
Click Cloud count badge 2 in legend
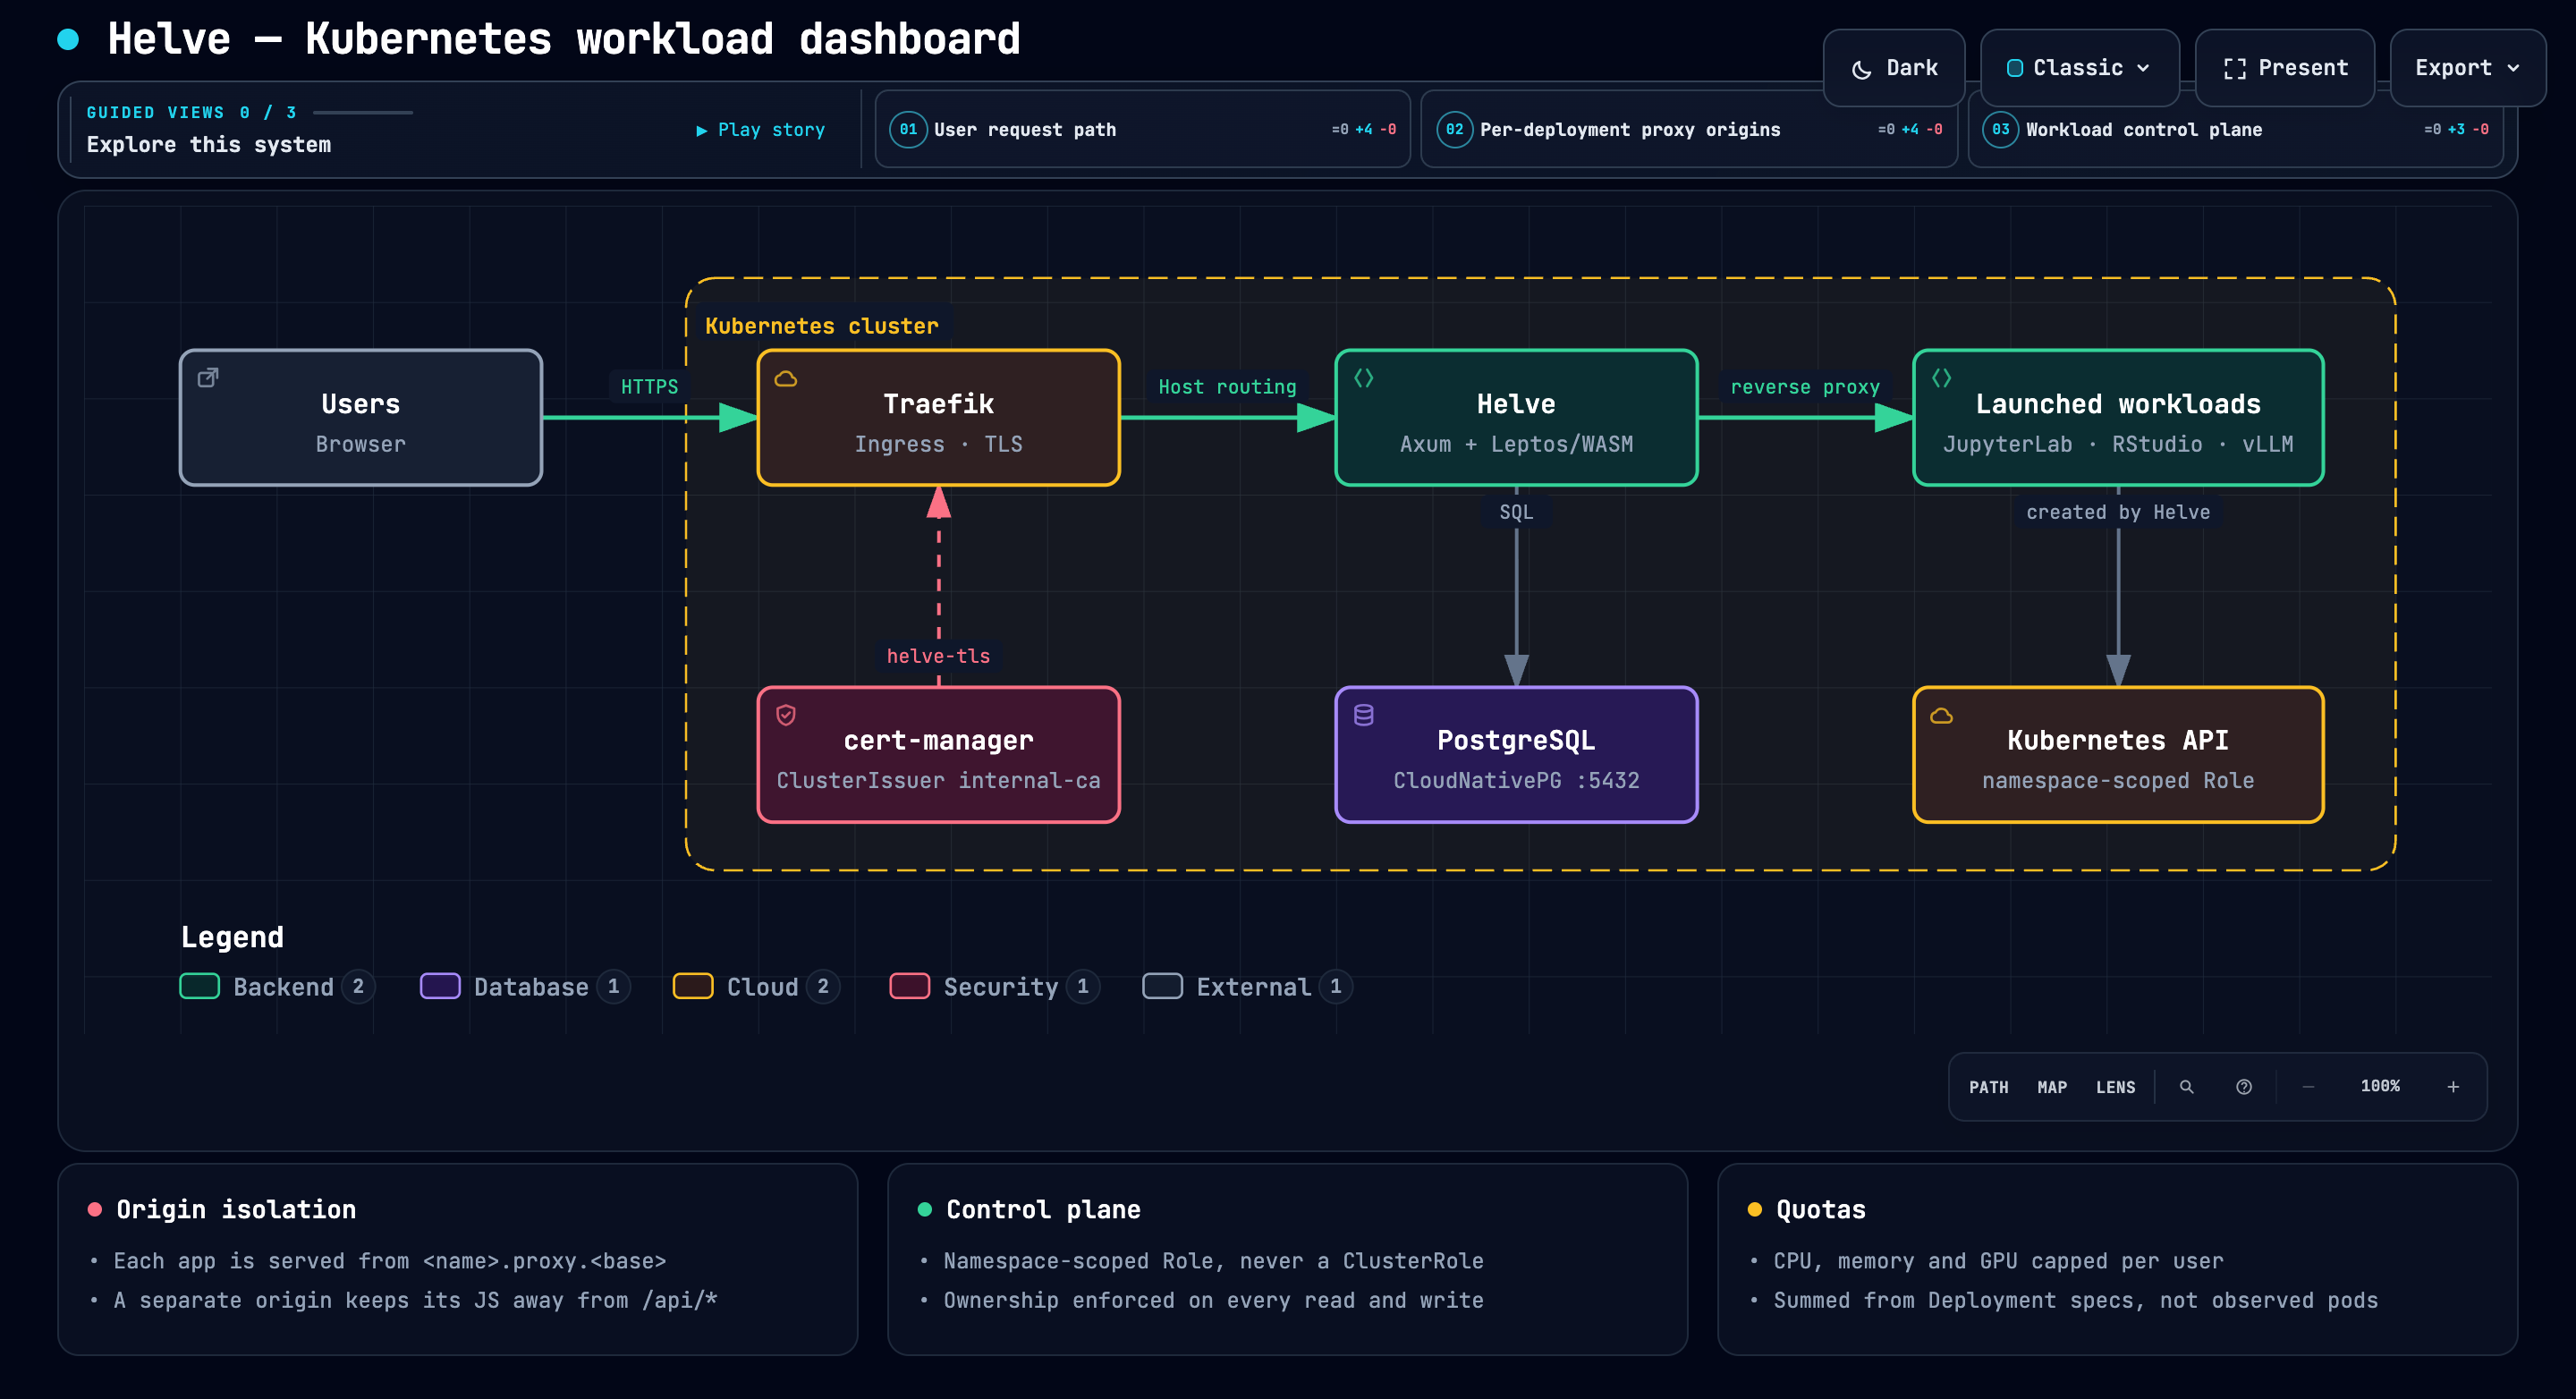(x=823, y=987)
